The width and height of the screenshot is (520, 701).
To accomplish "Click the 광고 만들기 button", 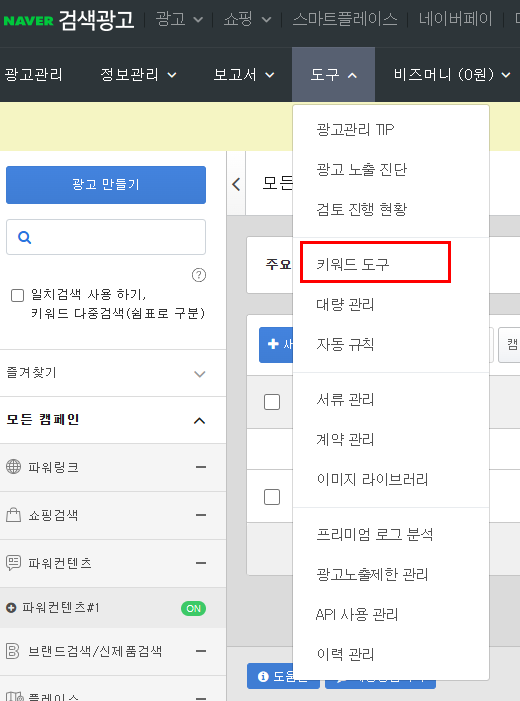I will 106,185.
